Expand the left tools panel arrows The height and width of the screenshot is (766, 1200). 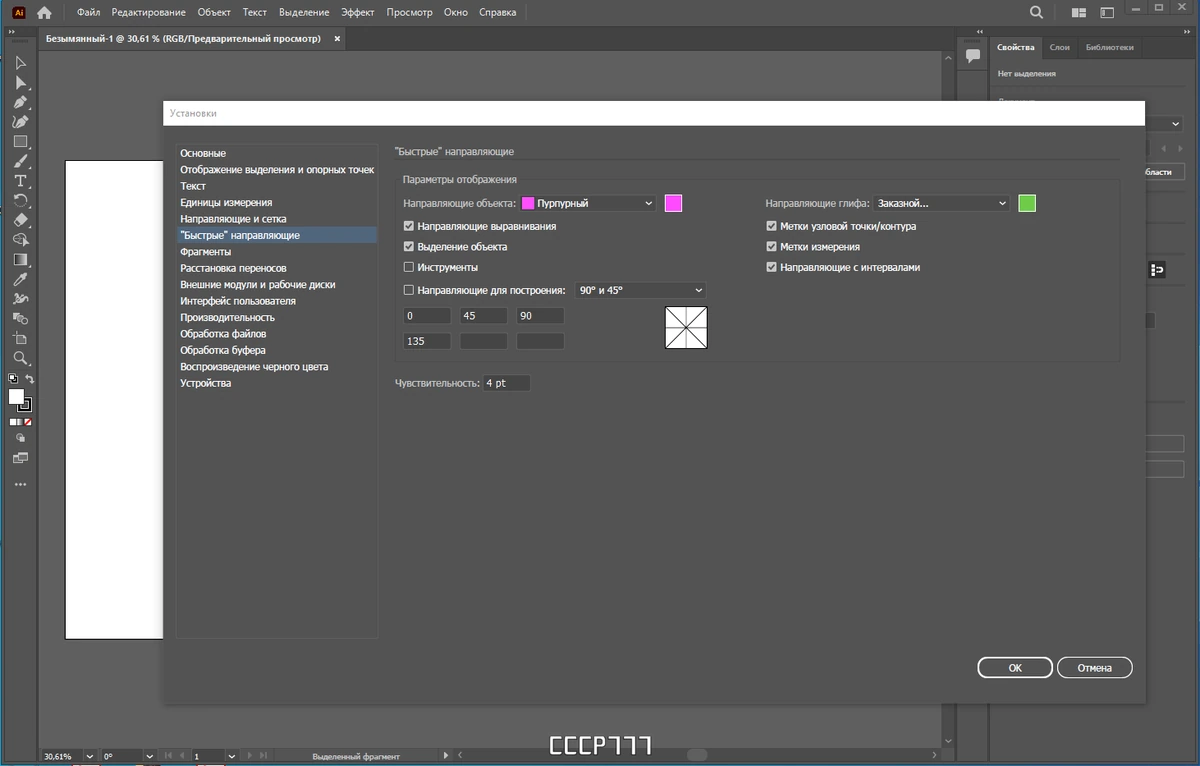(12, 32)
